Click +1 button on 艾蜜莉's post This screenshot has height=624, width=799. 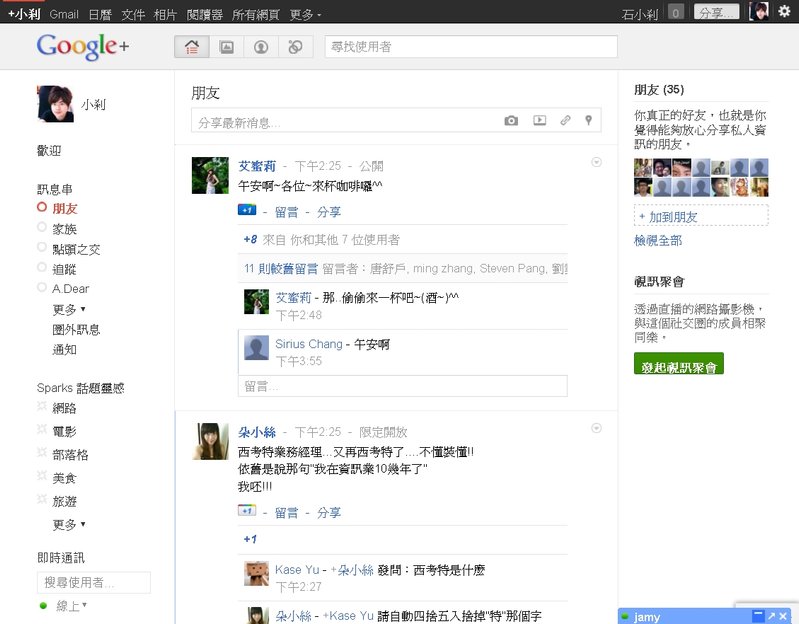point(247,210)
